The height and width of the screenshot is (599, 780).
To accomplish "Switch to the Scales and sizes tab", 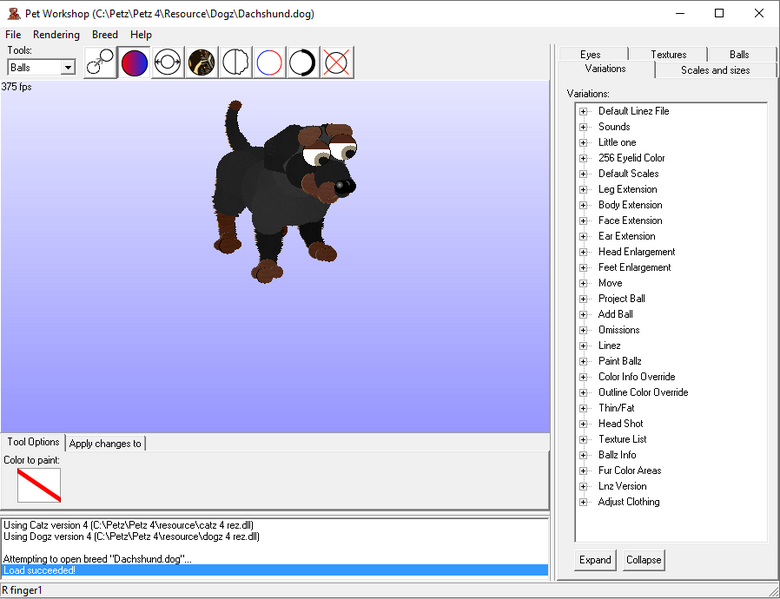I will (715, 70).
